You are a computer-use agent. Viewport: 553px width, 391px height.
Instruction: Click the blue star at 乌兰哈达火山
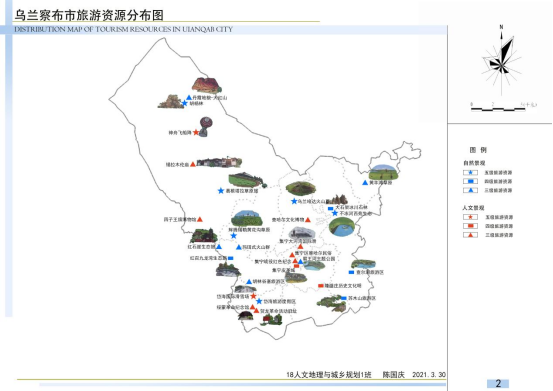[294, 201]
